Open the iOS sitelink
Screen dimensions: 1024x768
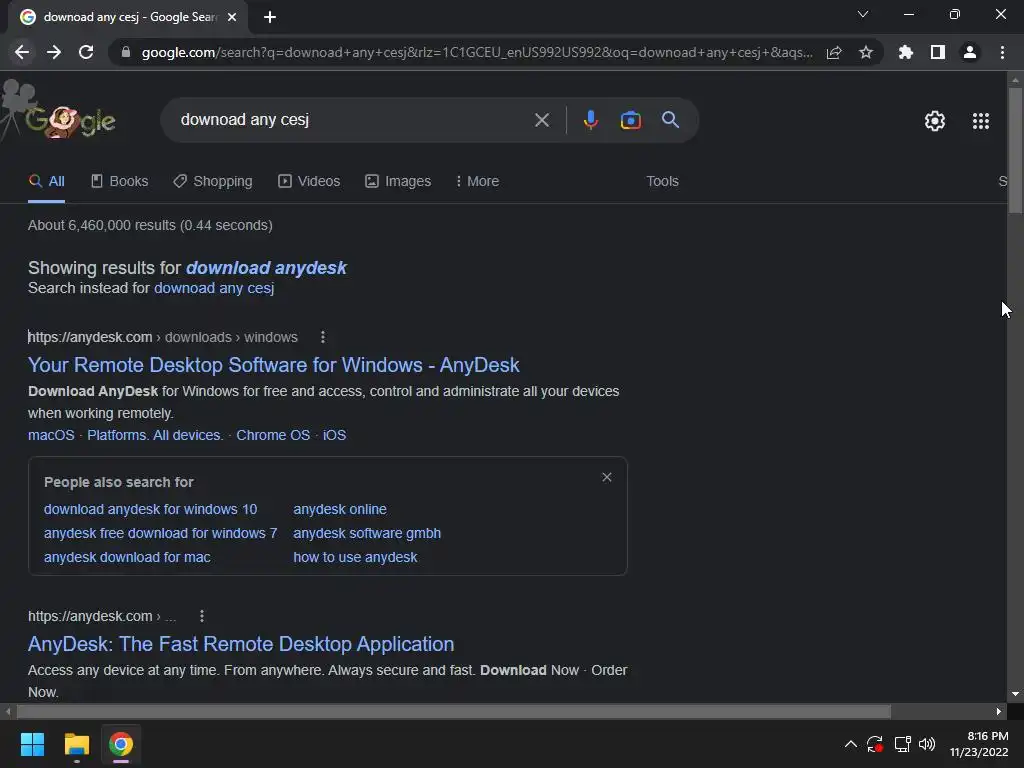tap(334, 436)
